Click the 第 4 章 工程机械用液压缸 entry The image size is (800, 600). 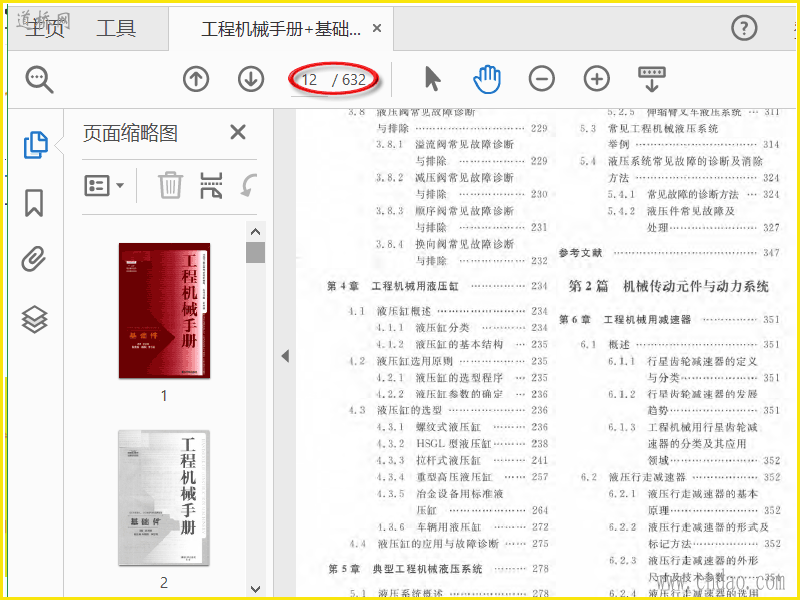[438, 286]
